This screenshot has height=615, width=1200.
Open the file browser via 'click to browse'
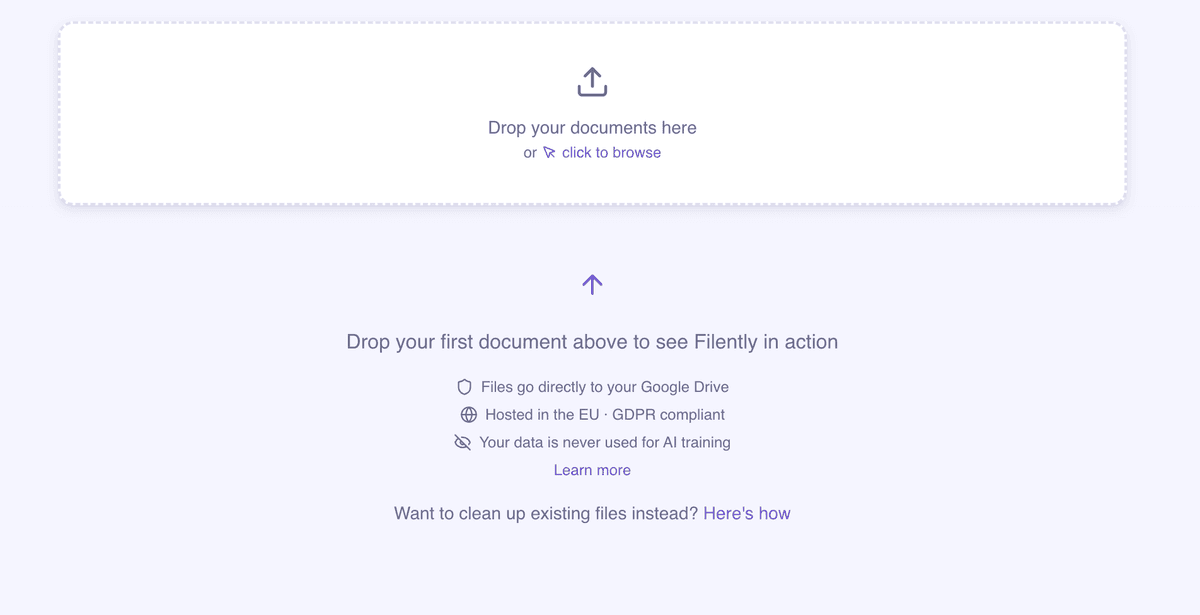coord(610,152)
